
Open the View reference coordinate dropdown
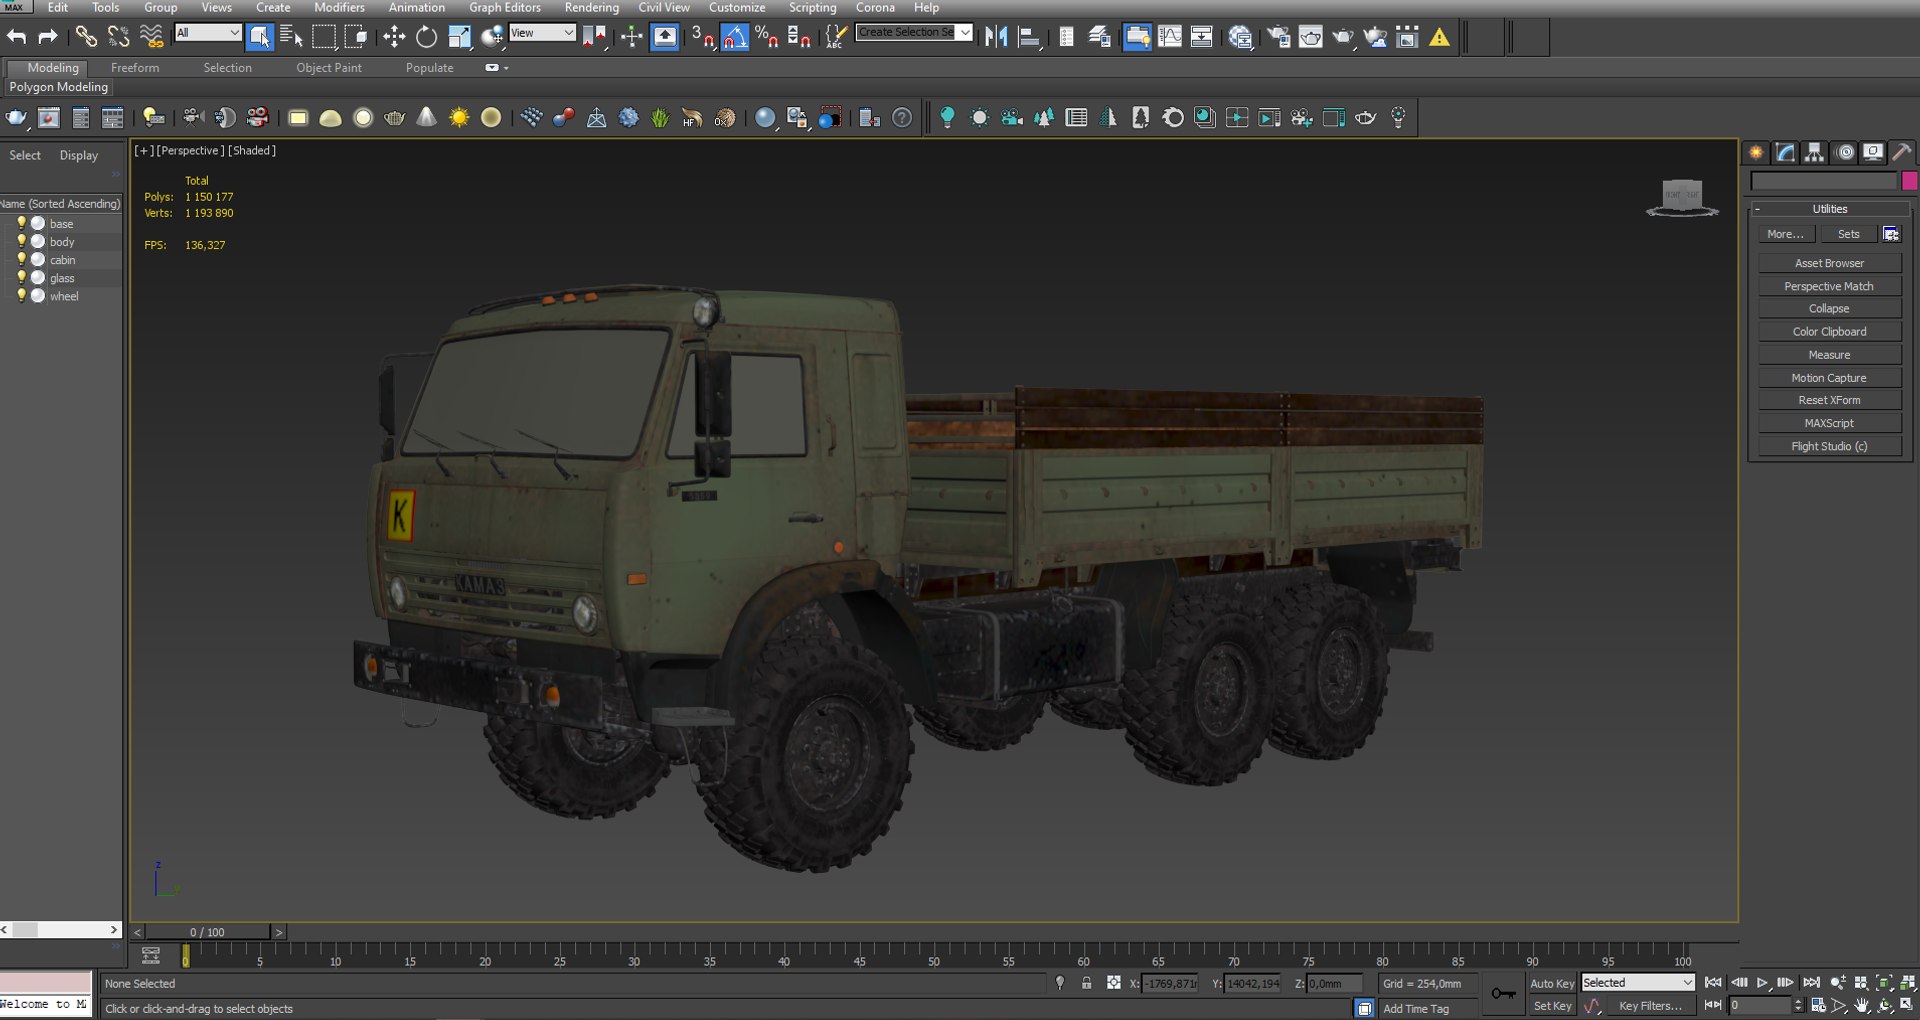click(542, 33)
